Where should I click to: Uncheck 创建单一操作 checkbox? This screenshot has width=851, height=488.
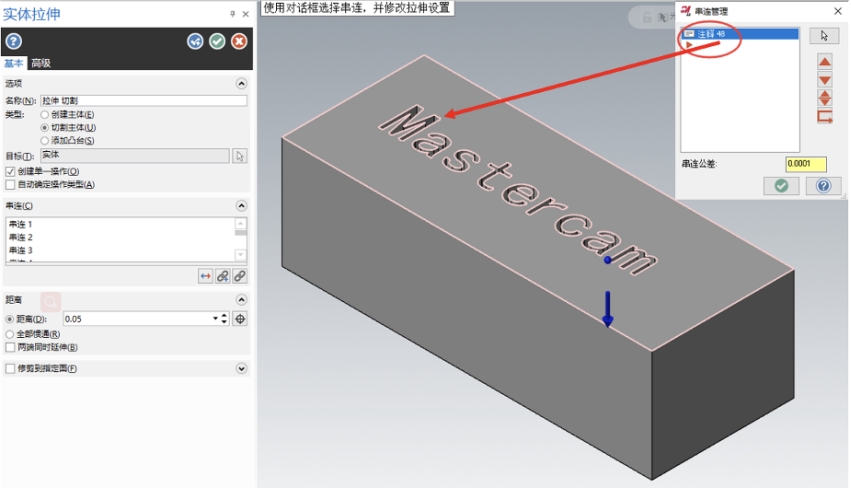pyautogui.click(x=10, y=172)
